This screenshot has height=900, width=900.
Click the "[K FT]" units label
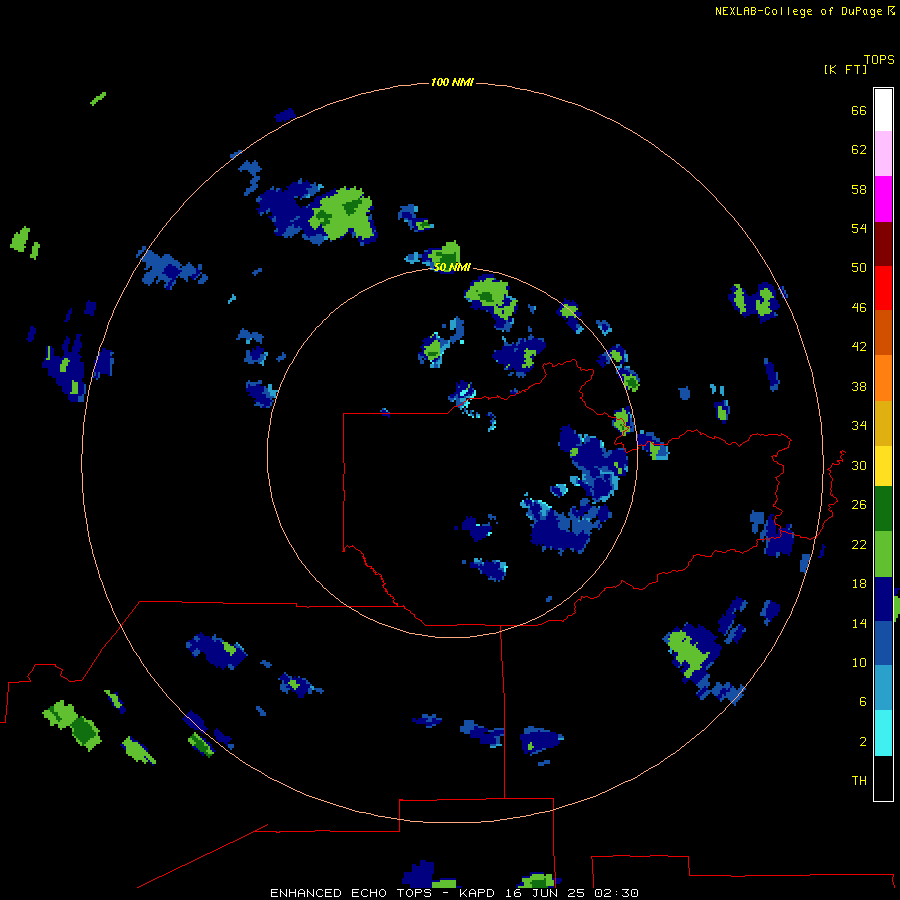pos(845,69)
